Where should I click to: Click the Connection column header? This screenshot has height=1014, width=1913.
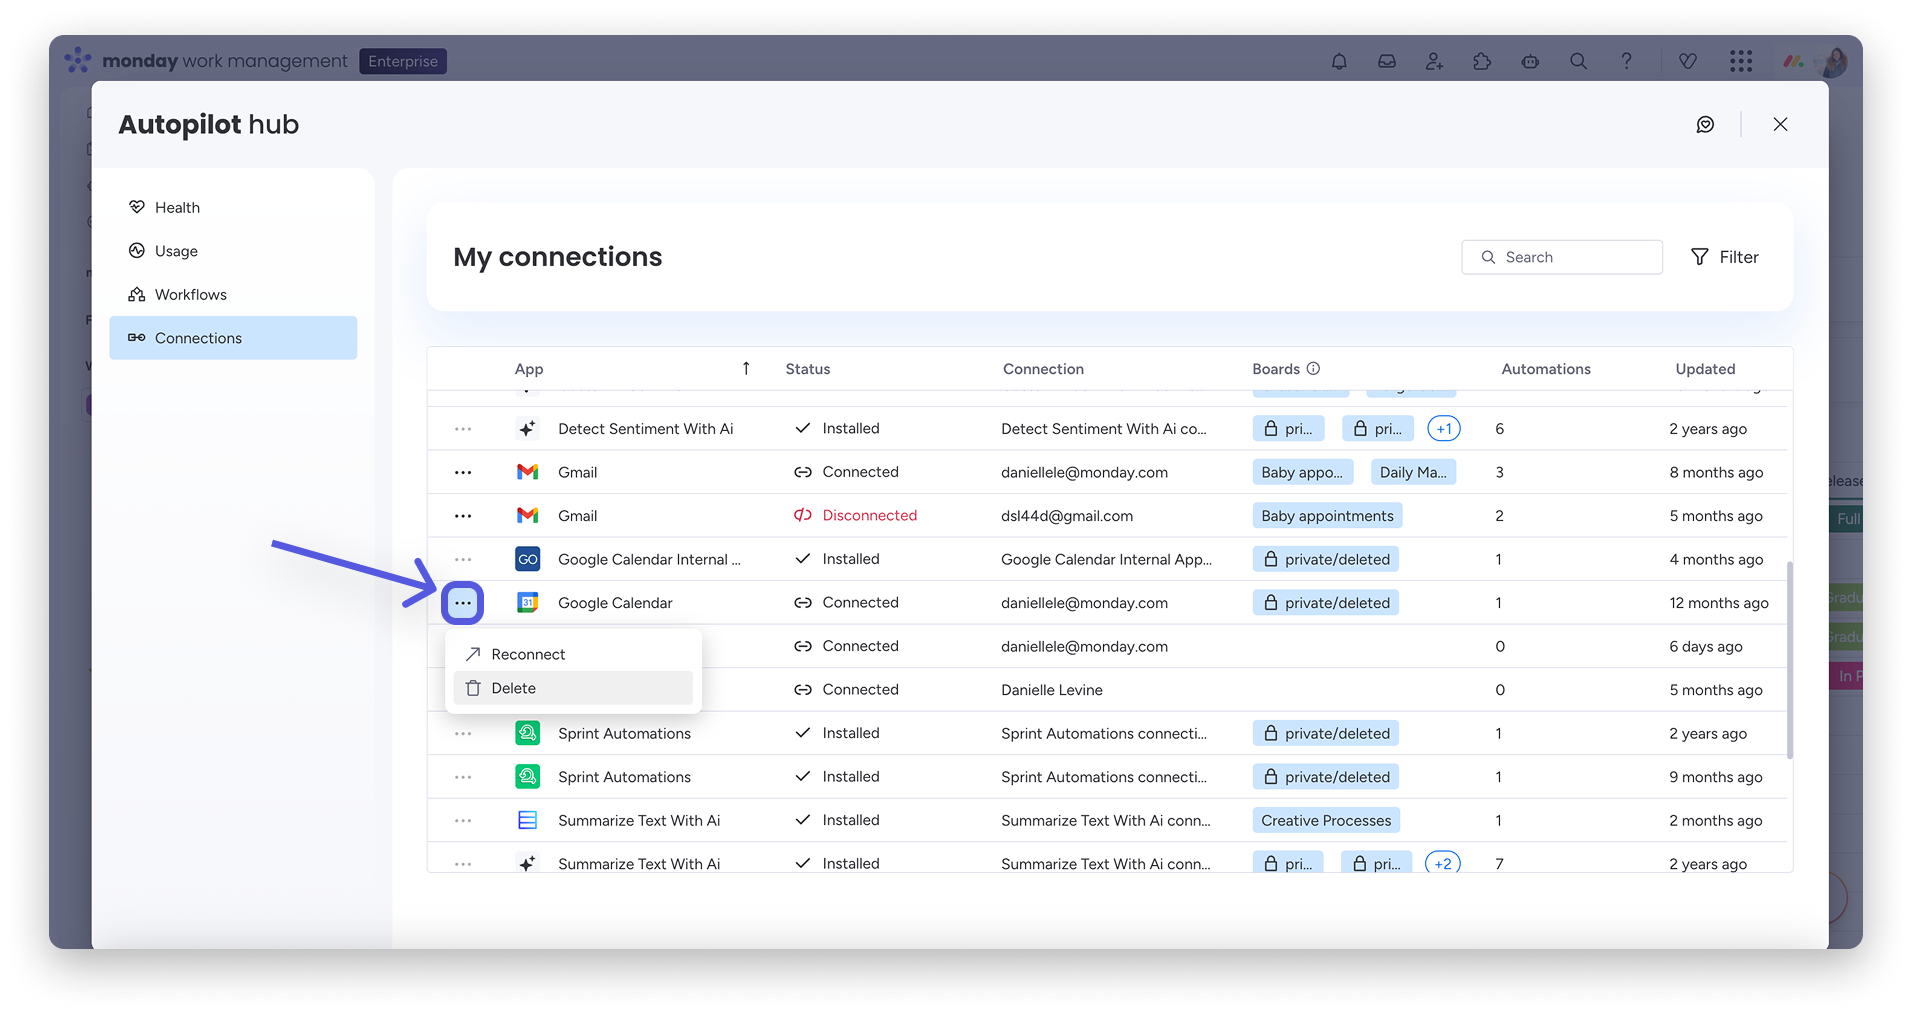1043,369
